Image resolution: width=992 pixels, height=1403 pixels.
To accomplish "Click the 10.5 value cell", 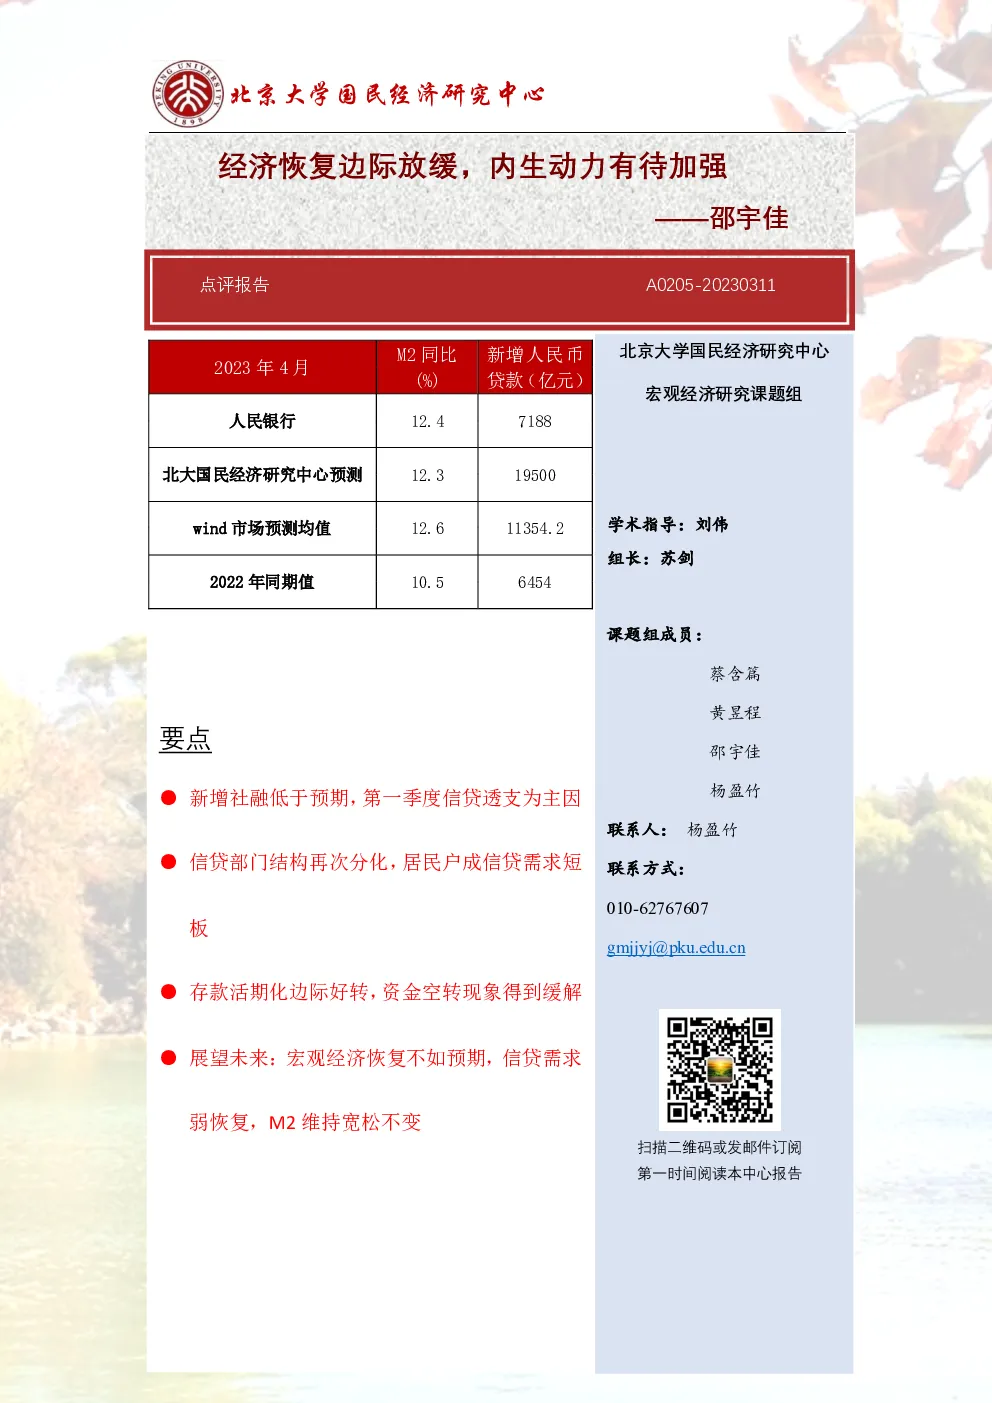I will 427,582.
